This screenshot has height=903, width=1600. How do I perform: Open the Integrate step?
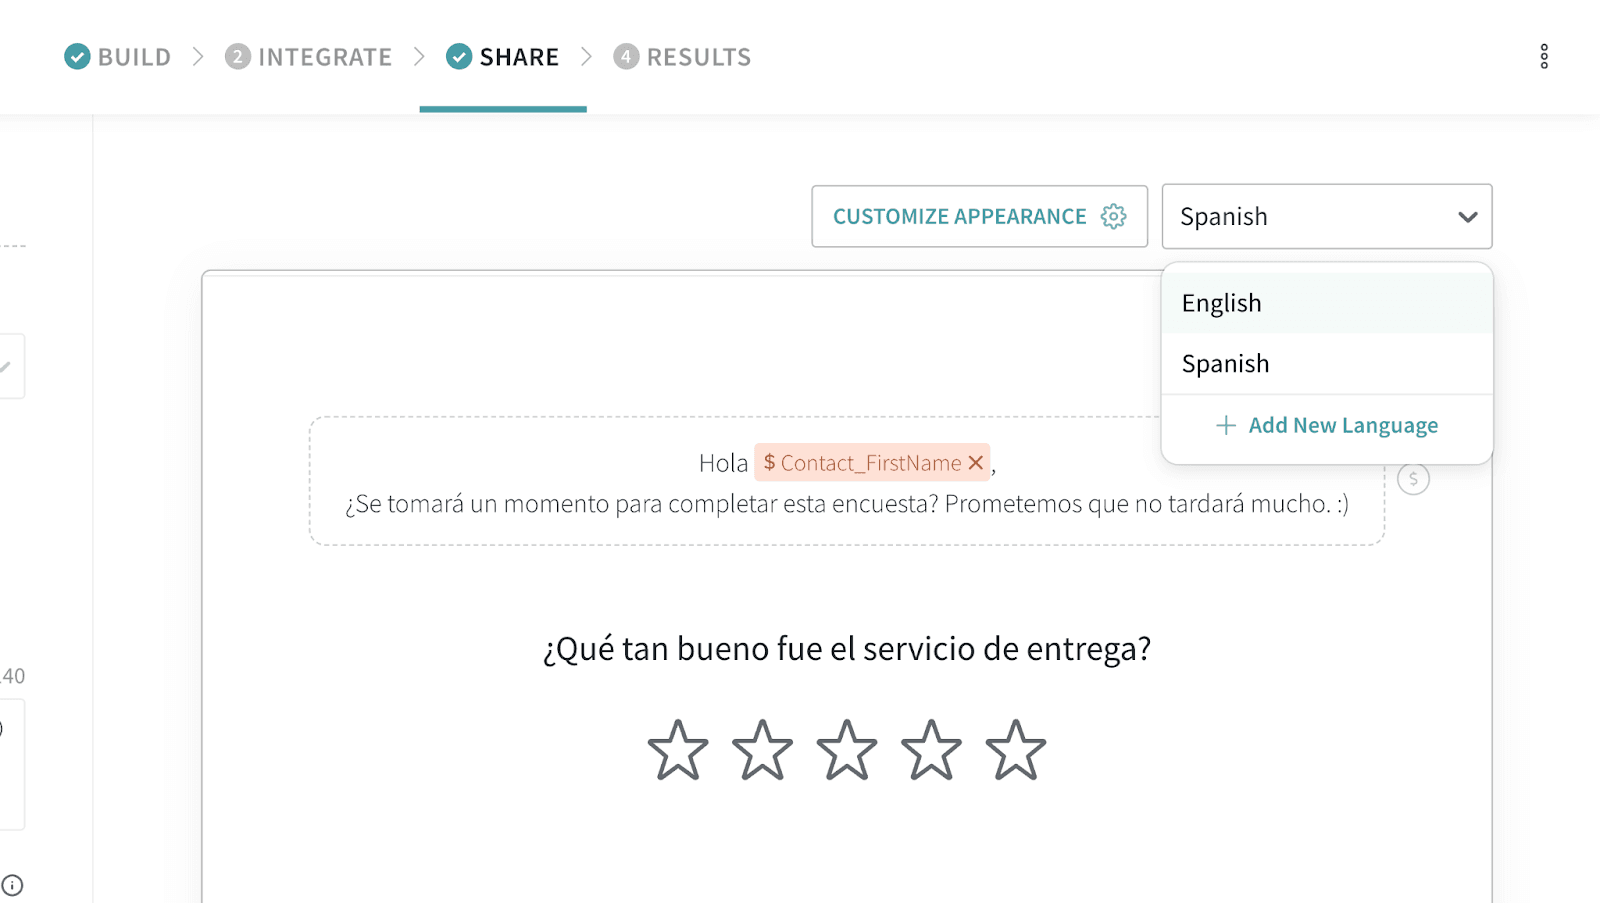309,57
